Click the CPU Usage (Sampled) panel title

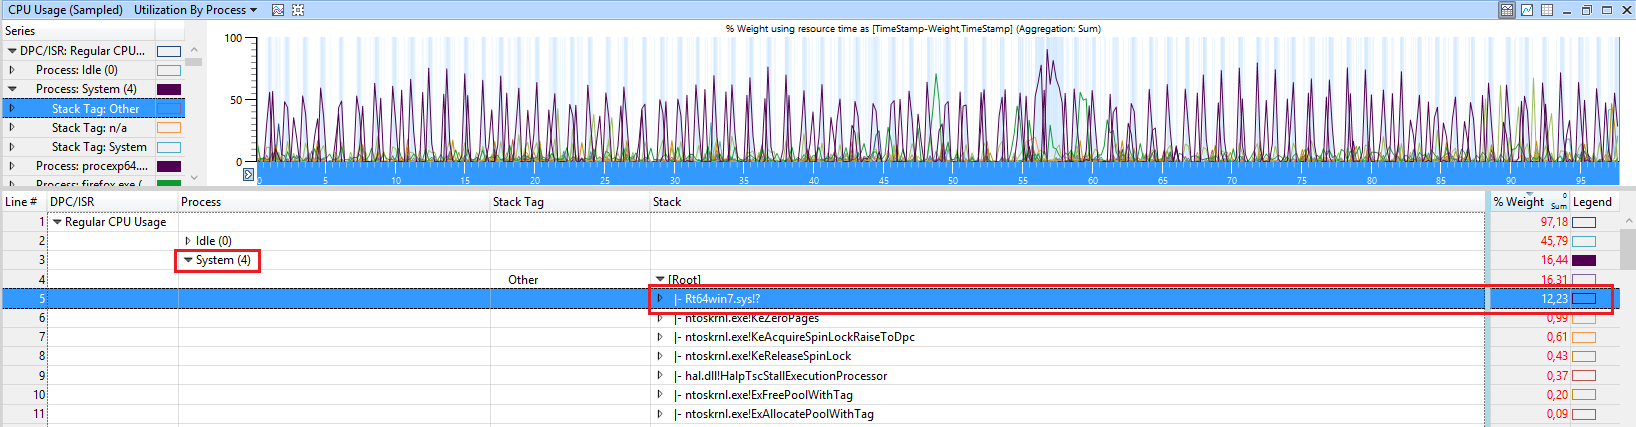click(x=65, y=10)
